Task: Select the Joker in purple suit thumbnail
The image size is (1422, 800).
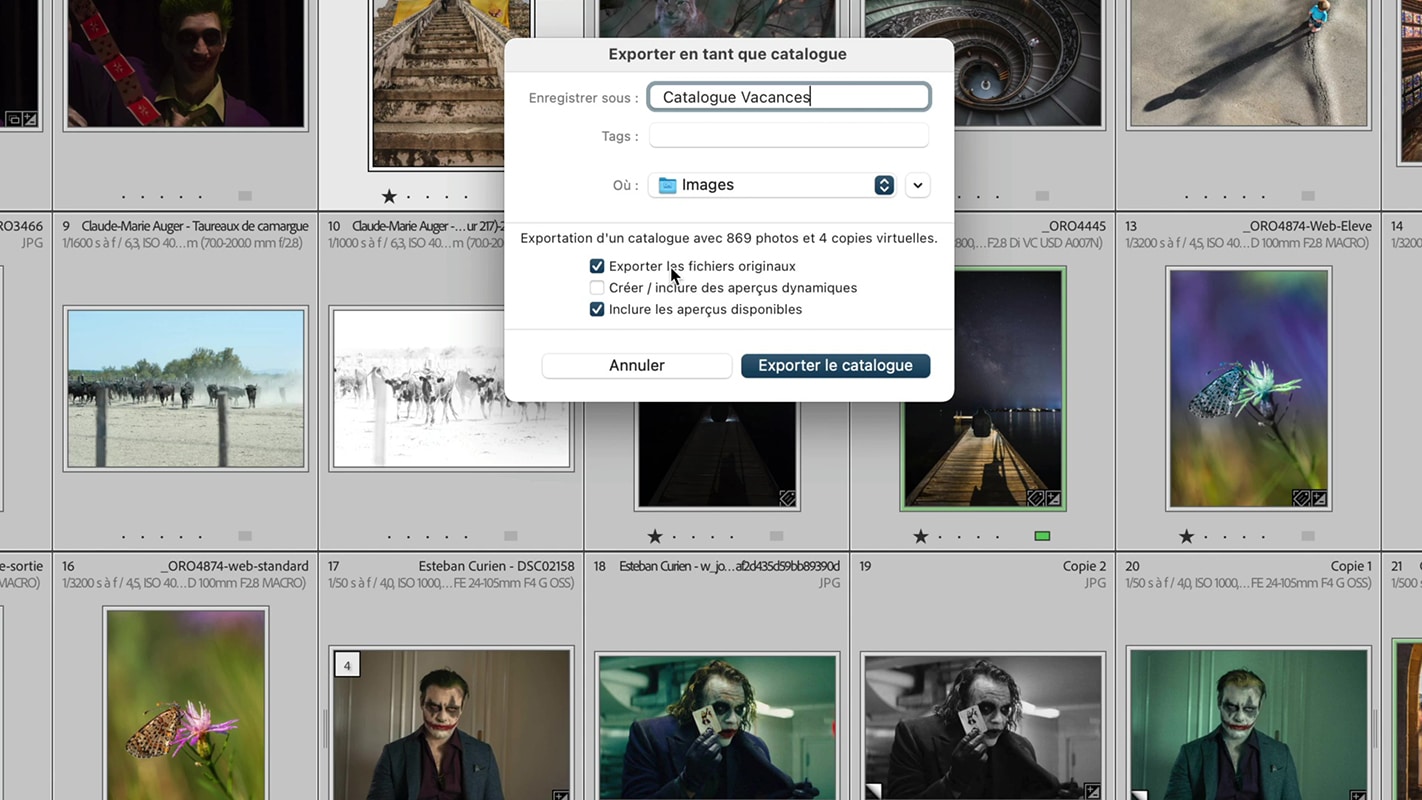Action: coord(185,62)
